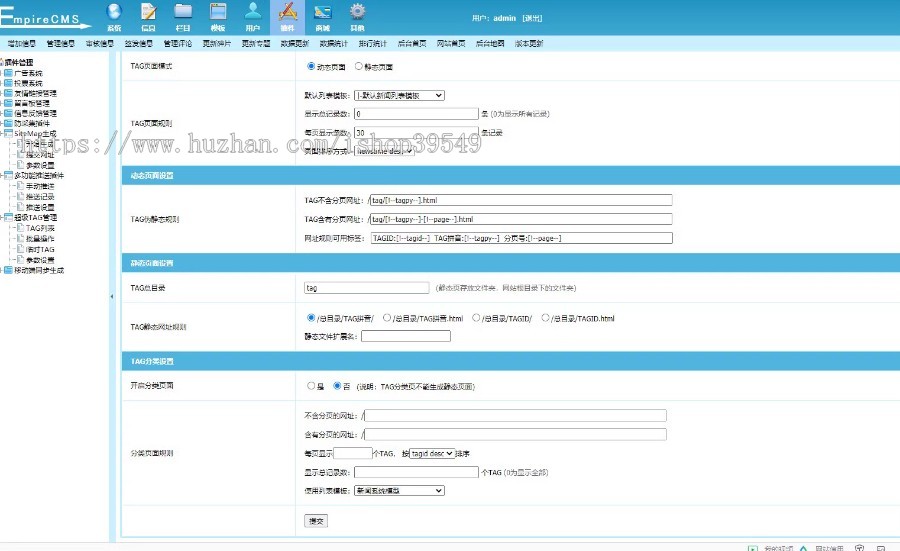Screen dimensions: 900x551
Task: Collapse the 多功能推送插件 tree node
Action: coord(2,176)
